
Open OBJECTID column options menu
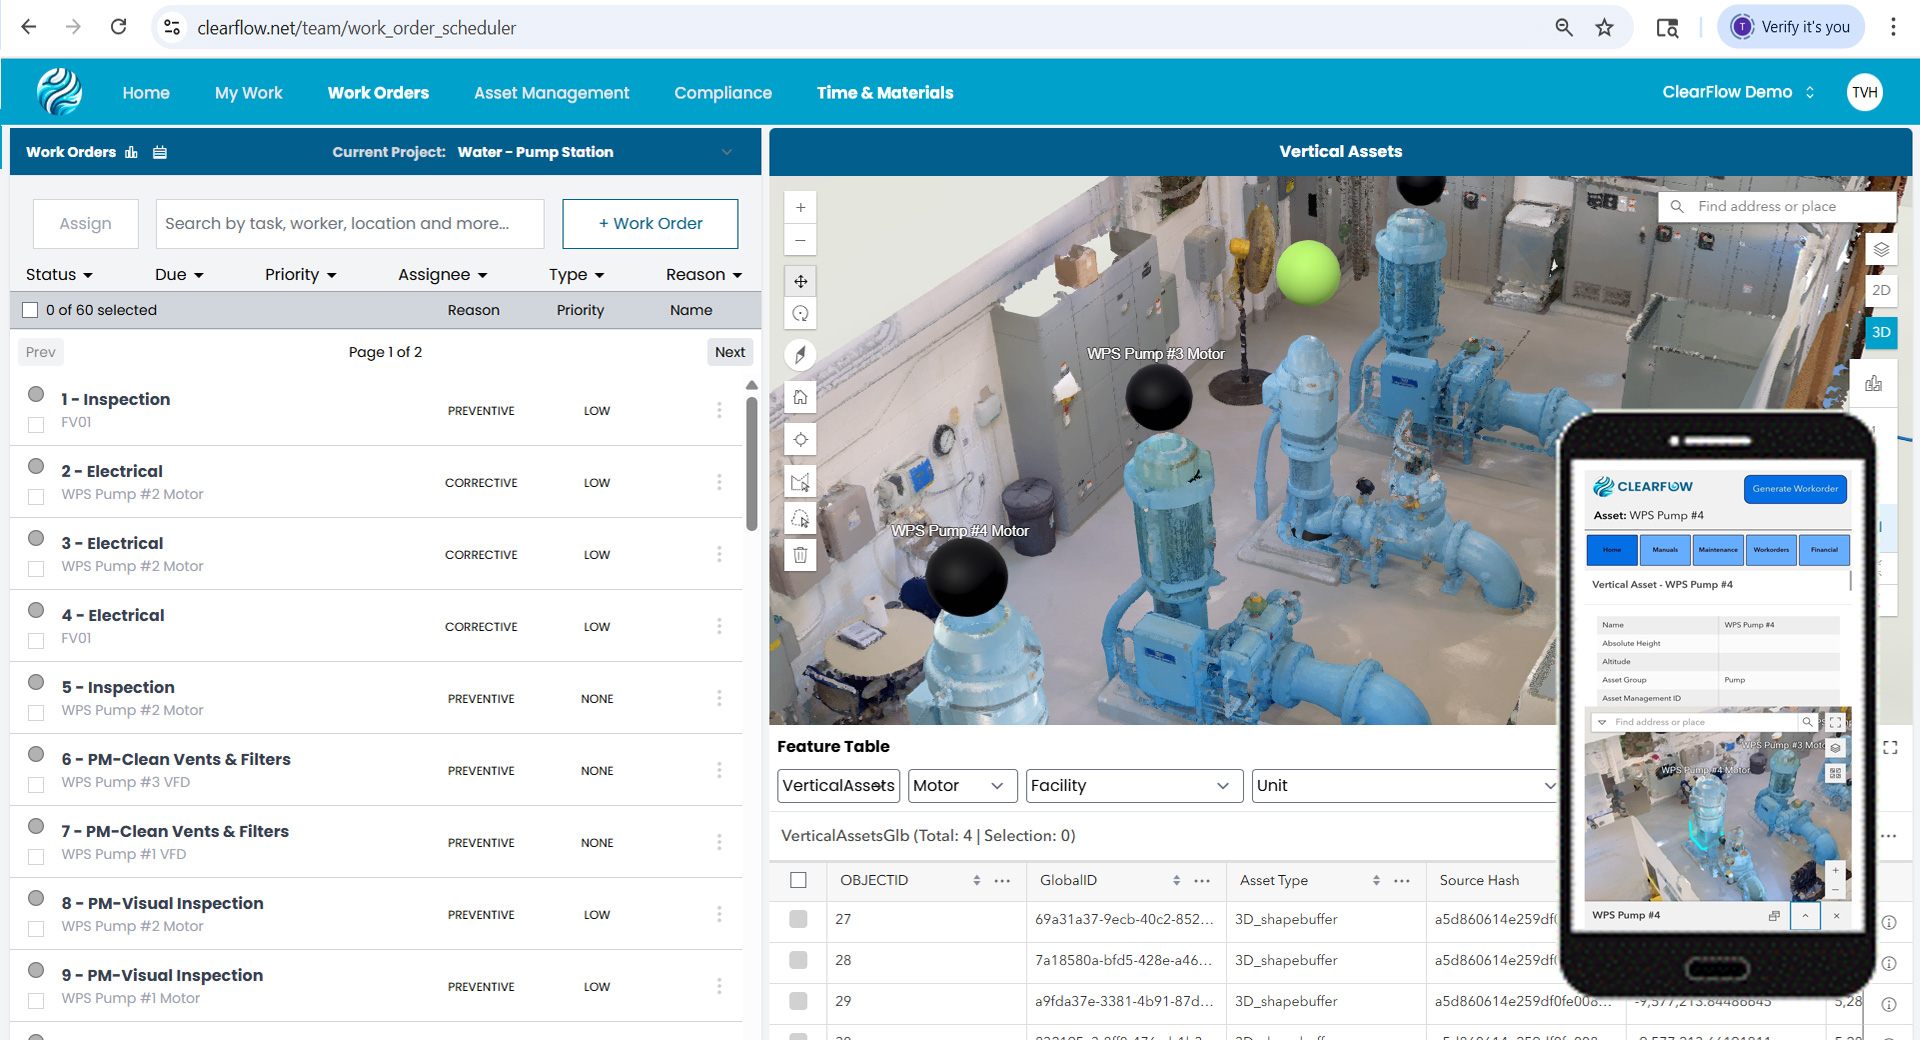pos(1002,880)
